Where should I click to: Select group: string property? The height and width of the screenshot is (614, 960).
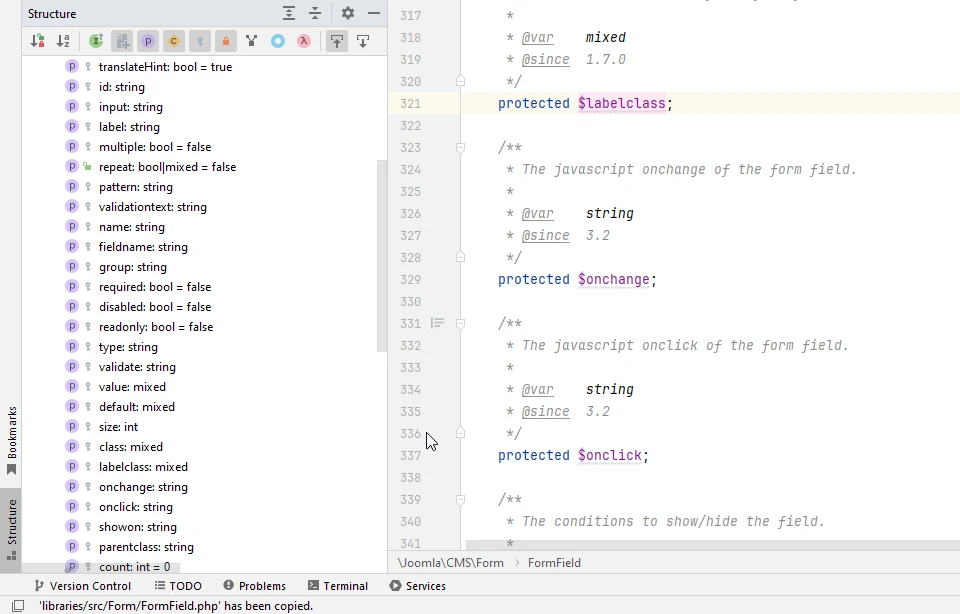pos(133,267)
